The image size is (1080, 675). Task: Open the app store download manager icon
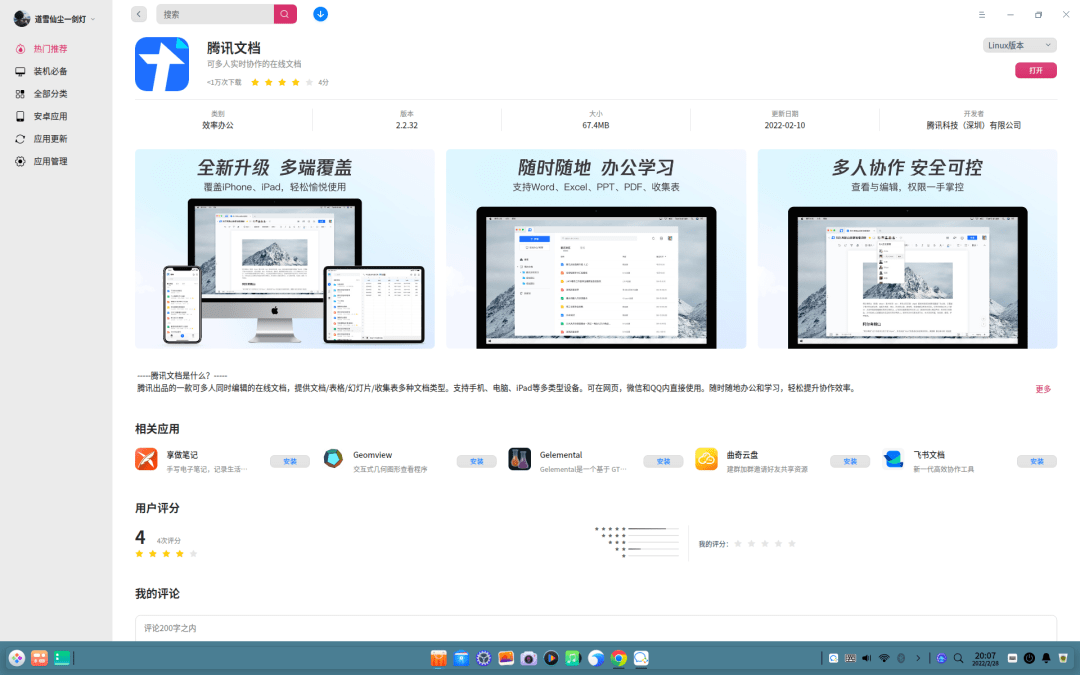(320, 15)
